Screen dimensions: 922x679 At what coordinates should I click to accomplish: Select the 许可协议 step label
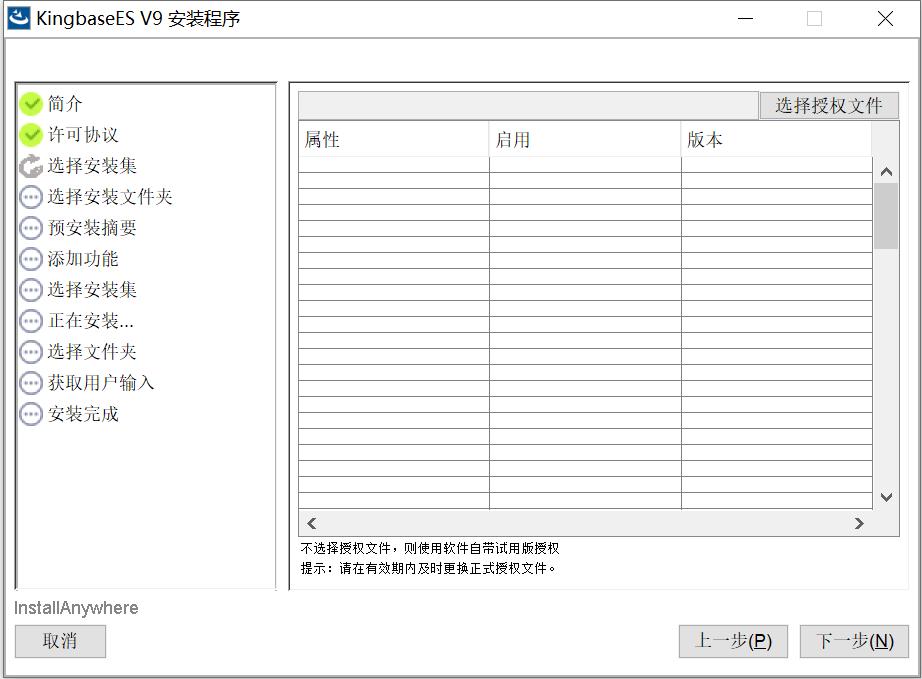coord(83,135)
